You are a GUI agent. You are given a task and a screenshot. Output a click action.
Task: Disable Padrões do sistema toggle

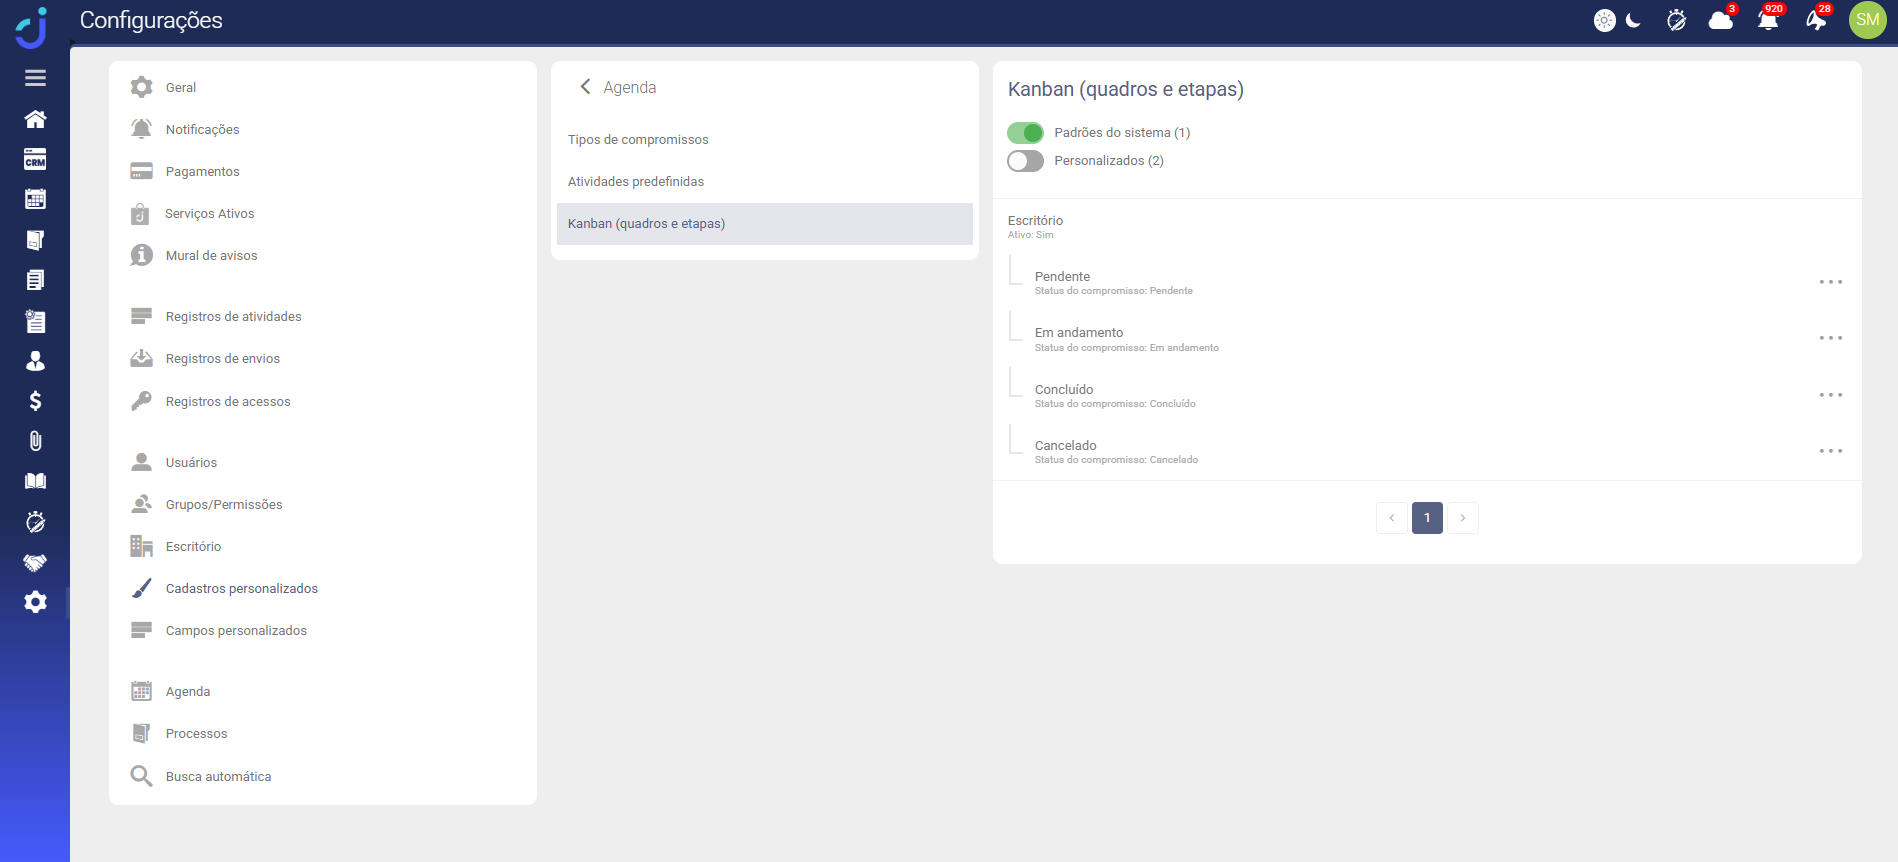[1025, 133]
